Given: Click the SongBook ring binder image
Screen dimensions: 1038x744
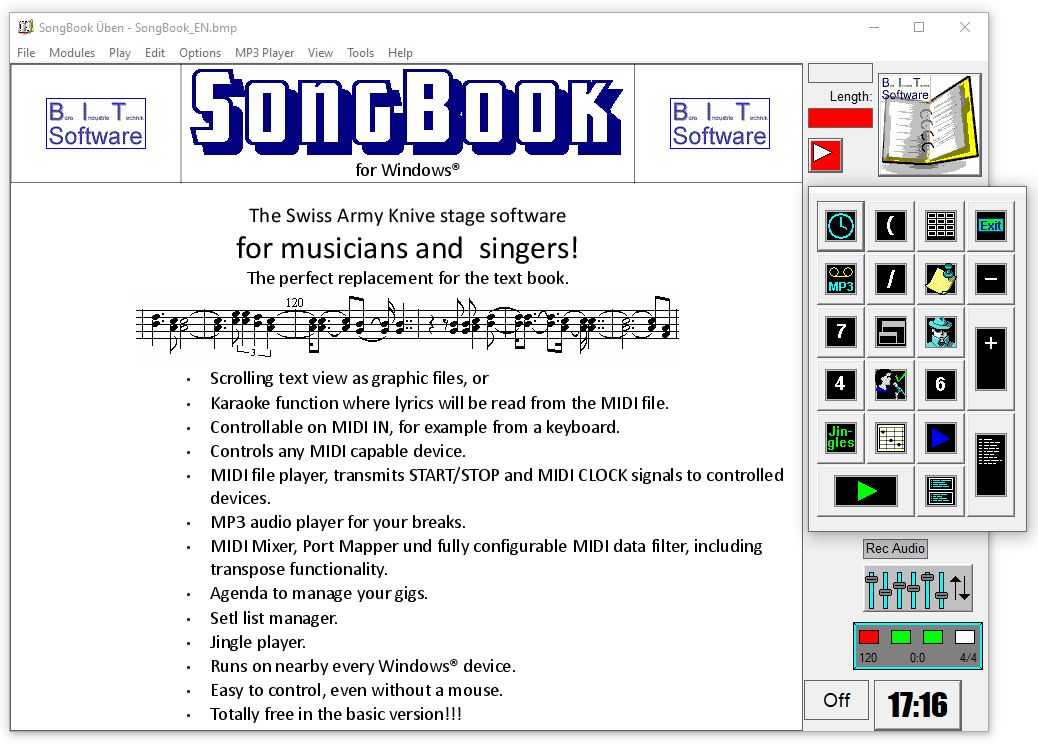Looking at the screenshot, I should pos(929,124).
